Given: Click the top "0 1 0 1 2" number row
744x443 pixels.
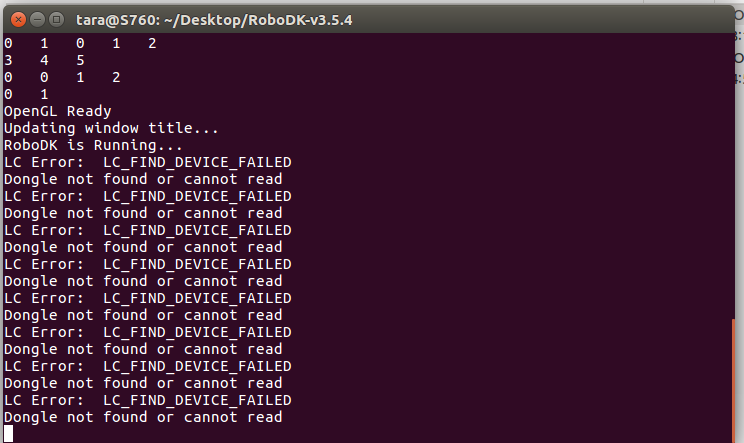Looking at the screenshot, I should [x=80, y=43].
